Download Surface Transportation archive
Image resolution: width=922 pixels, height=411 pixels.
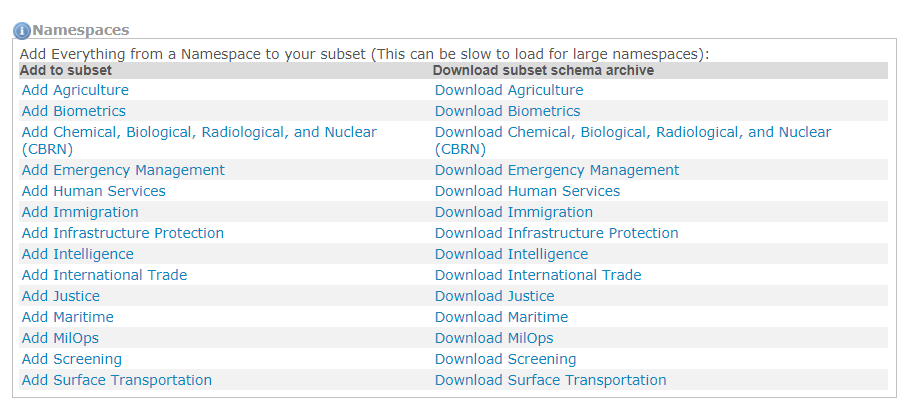pyautogui.click(x=550, y=380)
